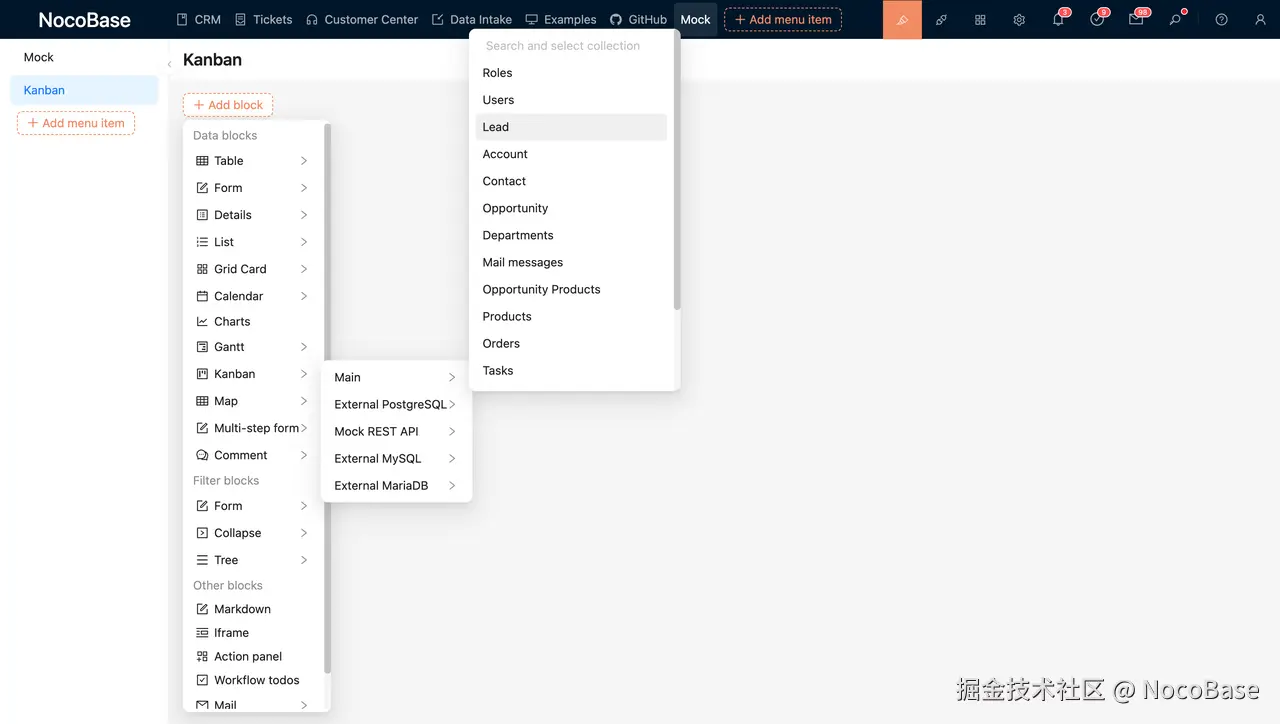Click the UI editor highlighter icon
Image resolution: width=1280 pixels, height=724 pixels.
tap(901, 19)
